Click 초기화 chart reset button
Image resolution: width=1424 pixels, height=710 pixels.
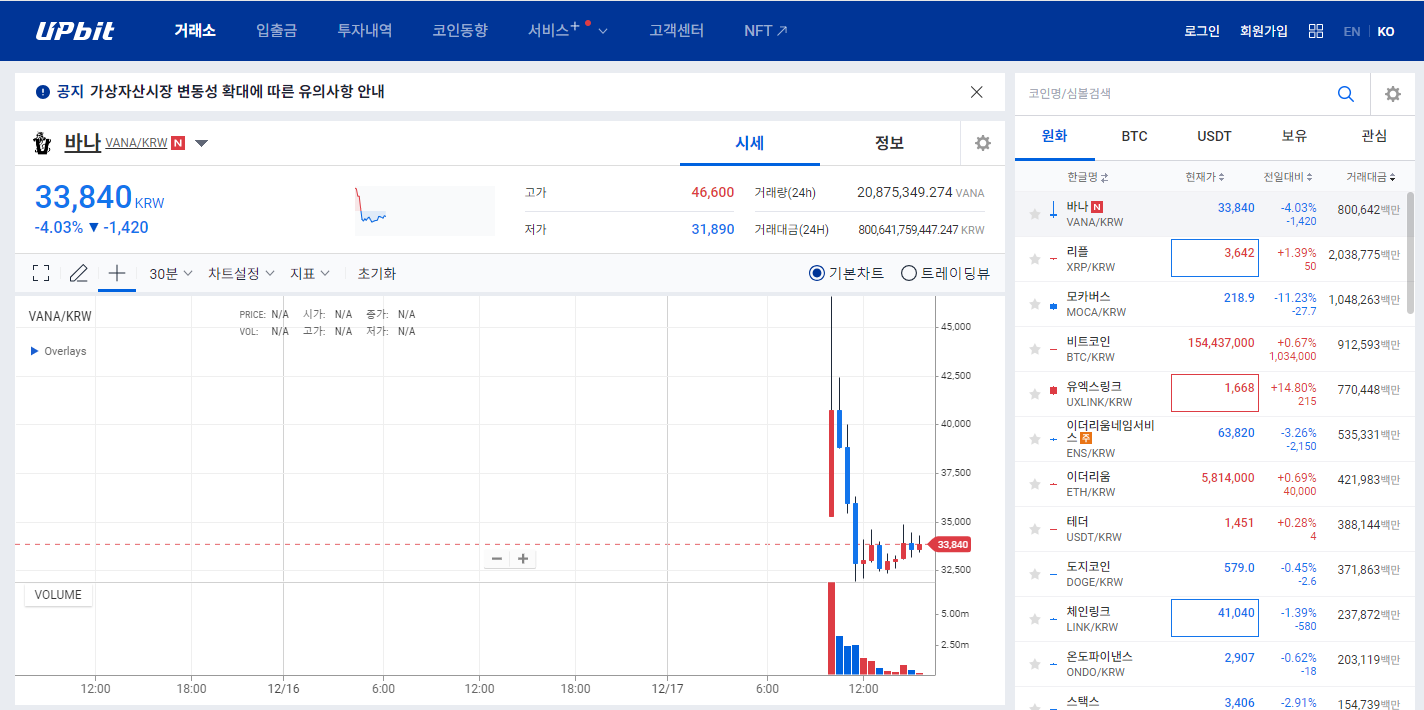pos(377,273)
